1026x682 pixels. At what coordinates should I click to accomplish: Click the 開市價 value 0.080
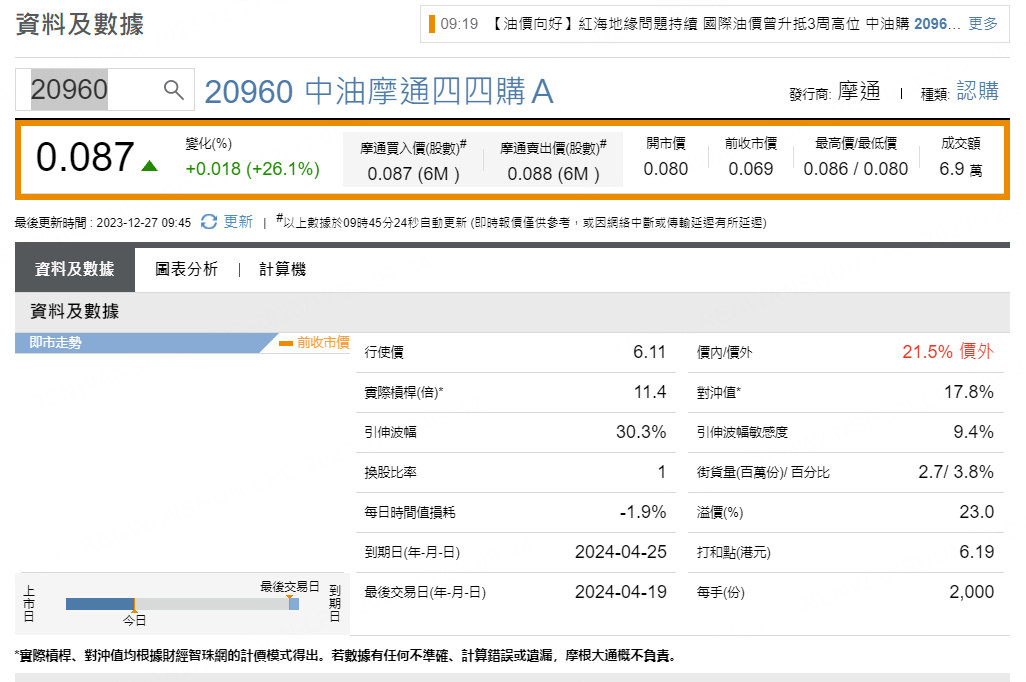click(665, 169)
